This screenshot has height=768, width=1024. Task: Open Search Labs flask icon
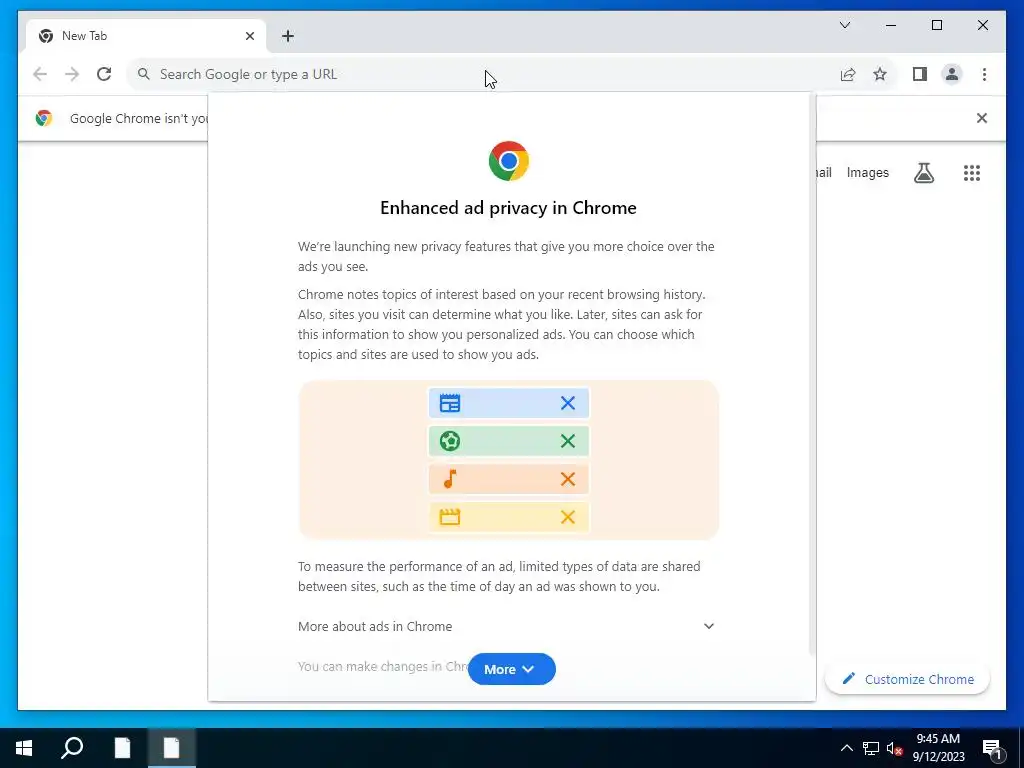coord(923,172)
